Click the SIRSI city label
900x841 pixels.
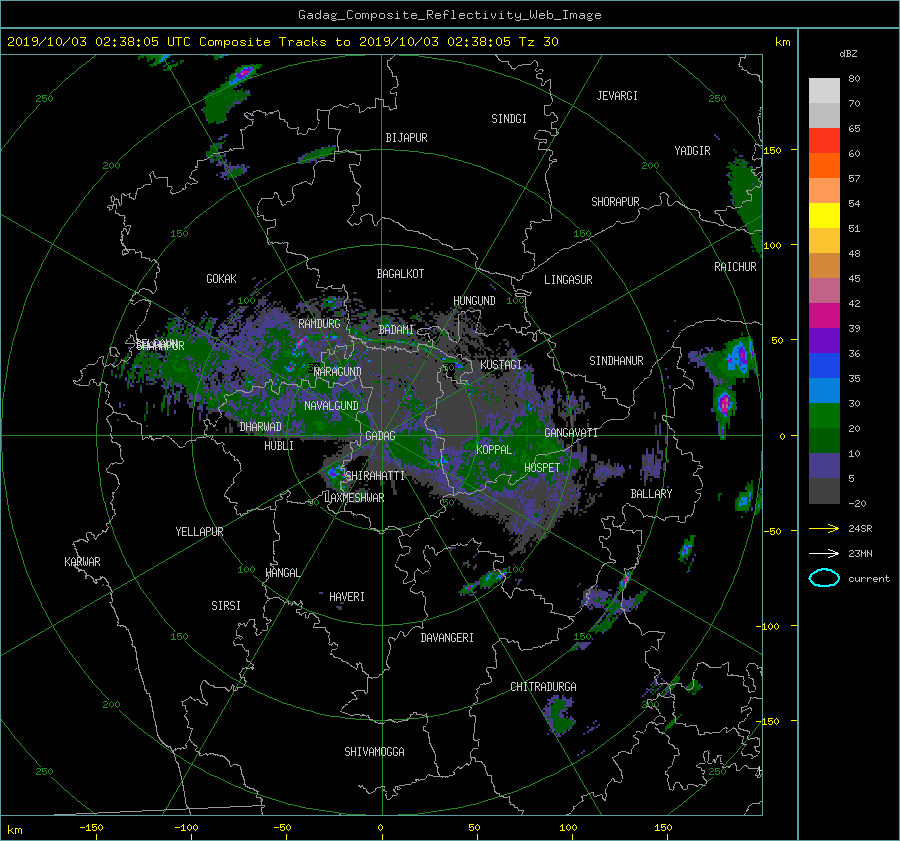[226, 606]
